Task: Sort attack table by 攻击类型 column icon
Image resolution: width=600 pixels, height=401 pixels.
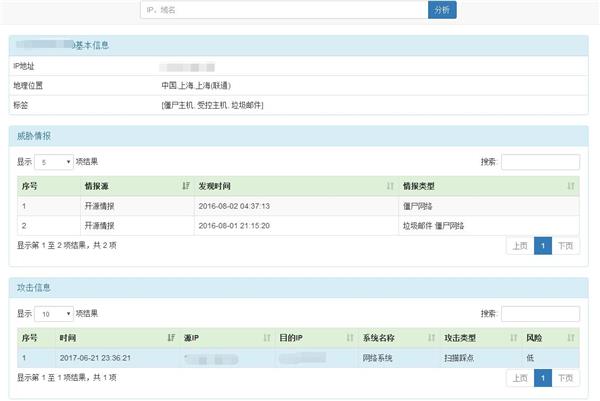Action: point(512,338)
